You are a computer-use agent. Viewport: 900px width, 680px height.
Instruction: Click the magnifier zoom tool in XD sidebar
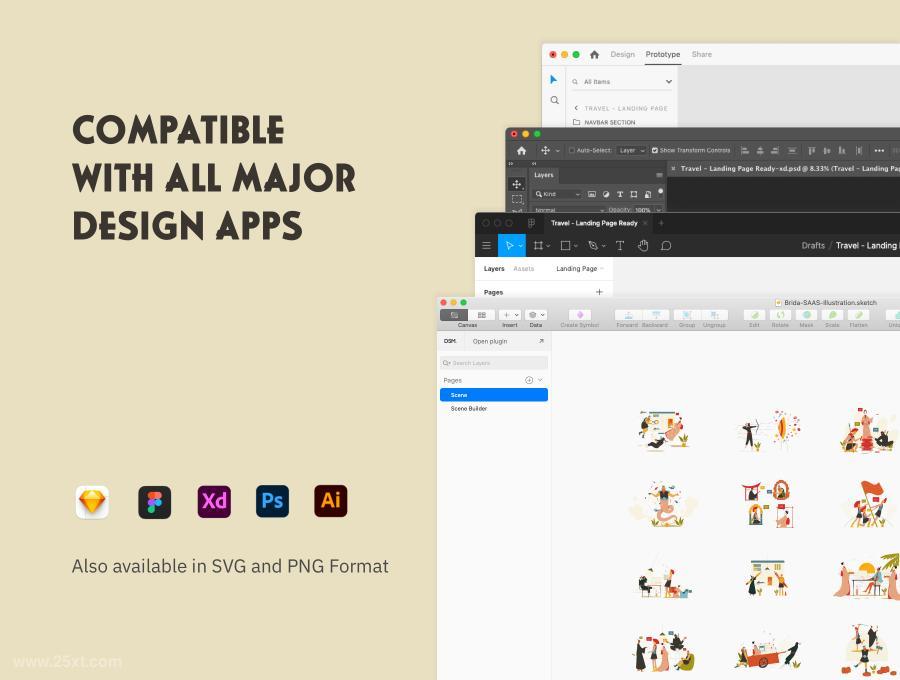[x=554, y=100]
